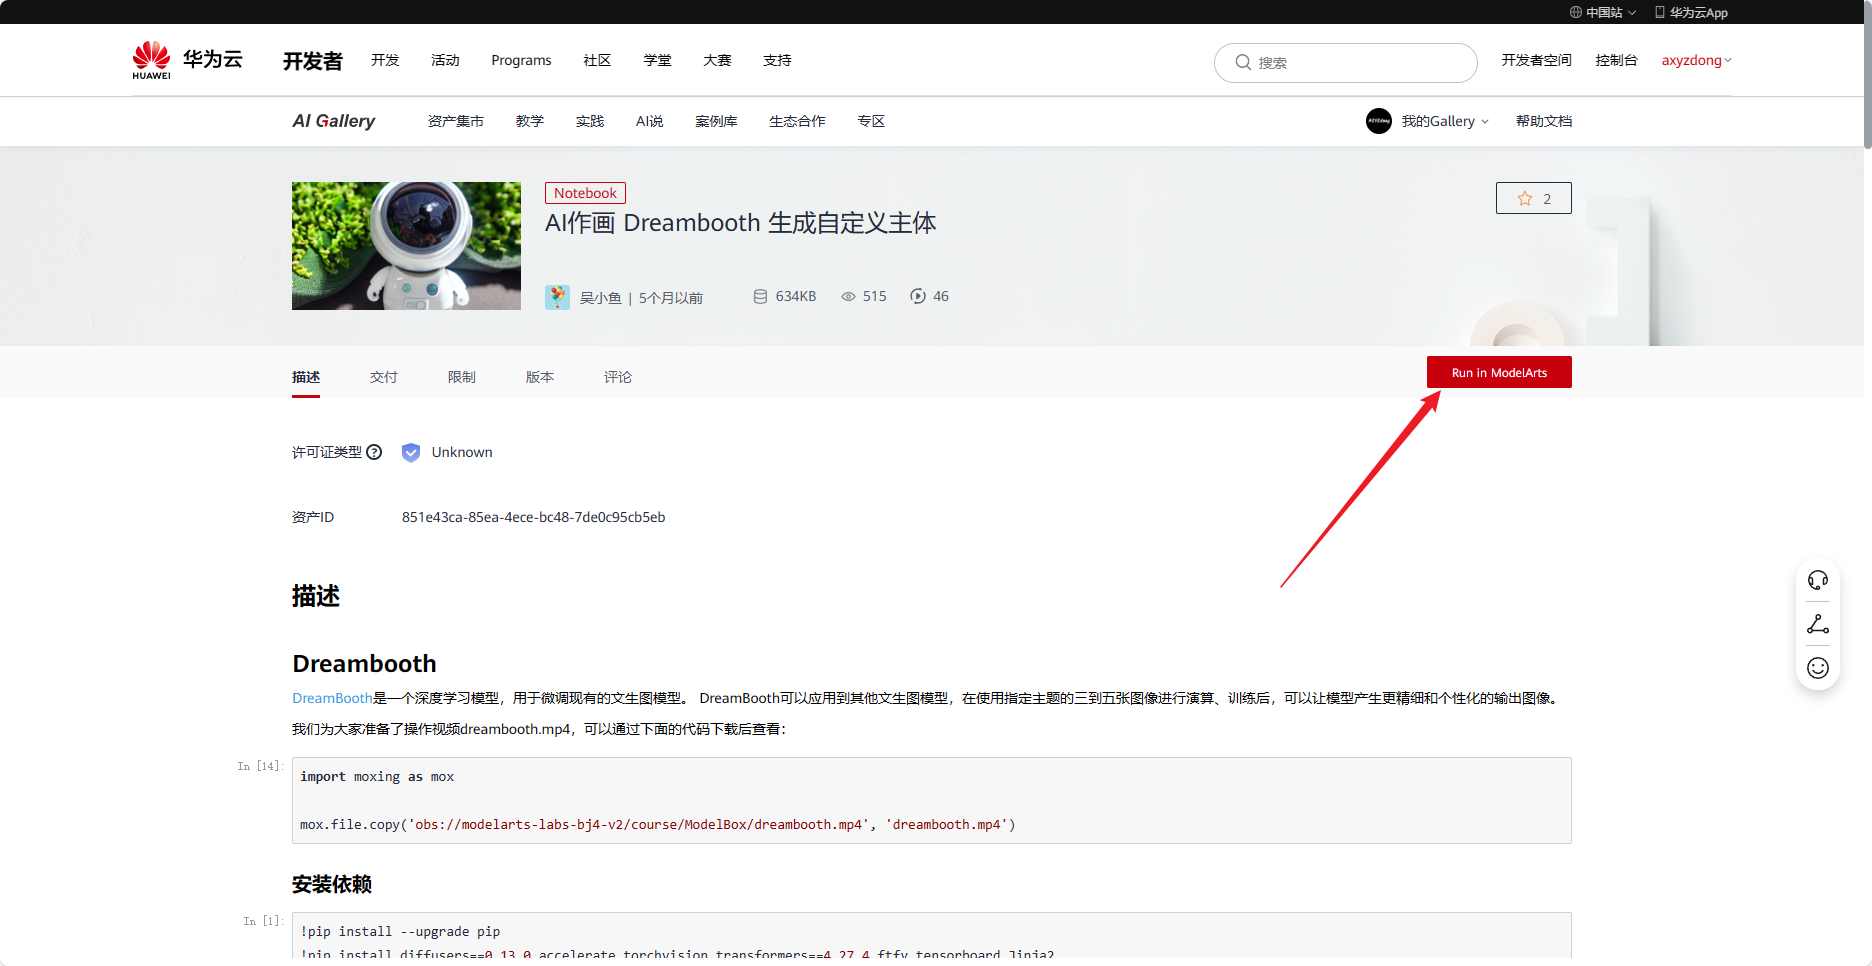Open 资产集市 in AI Gallery nav
1872x966 pixels.
click(x=456, y=121)
